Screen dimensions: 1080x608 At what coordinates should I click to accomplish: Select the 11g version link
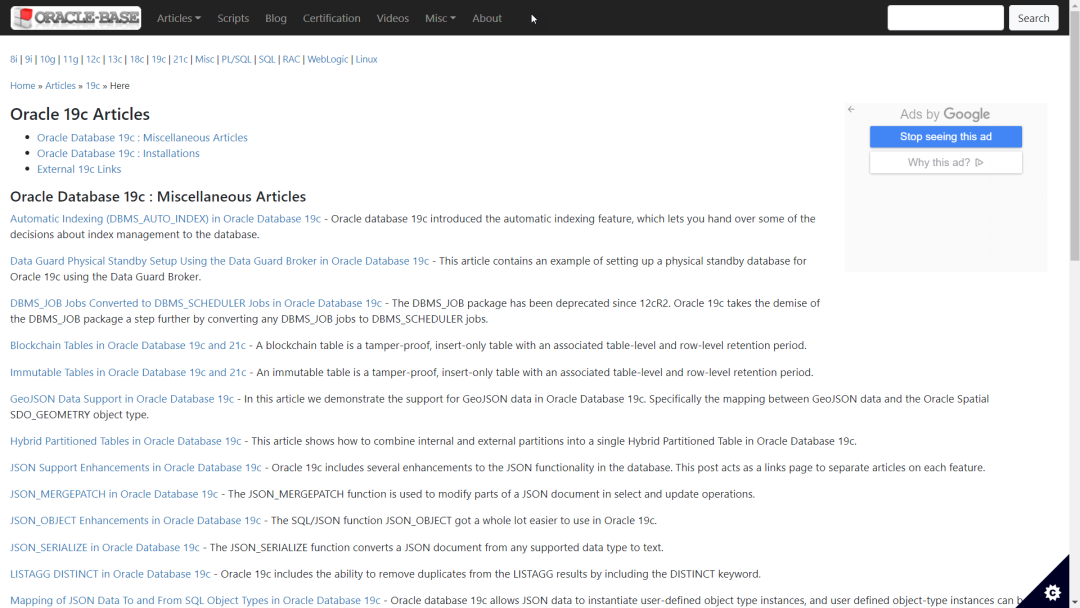point(70,59)
